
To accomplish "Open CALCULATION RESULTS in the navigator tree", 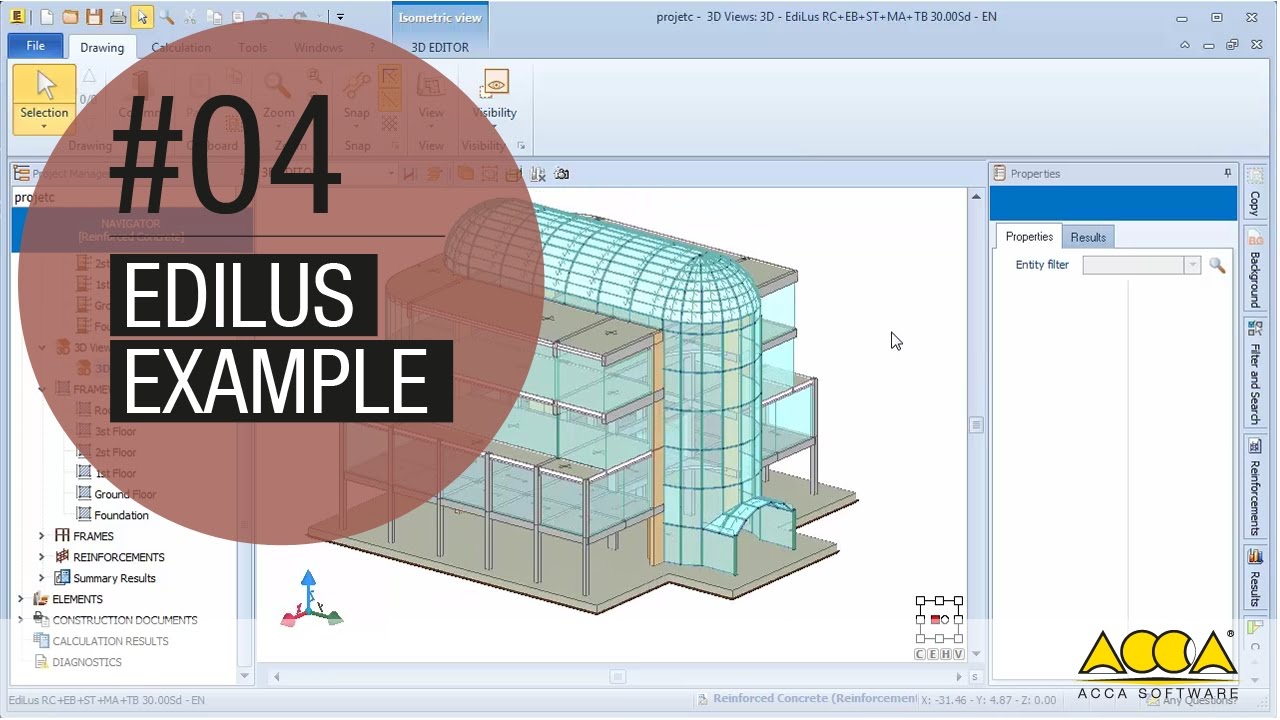I will pyautogui.click(x=110, y=641).
